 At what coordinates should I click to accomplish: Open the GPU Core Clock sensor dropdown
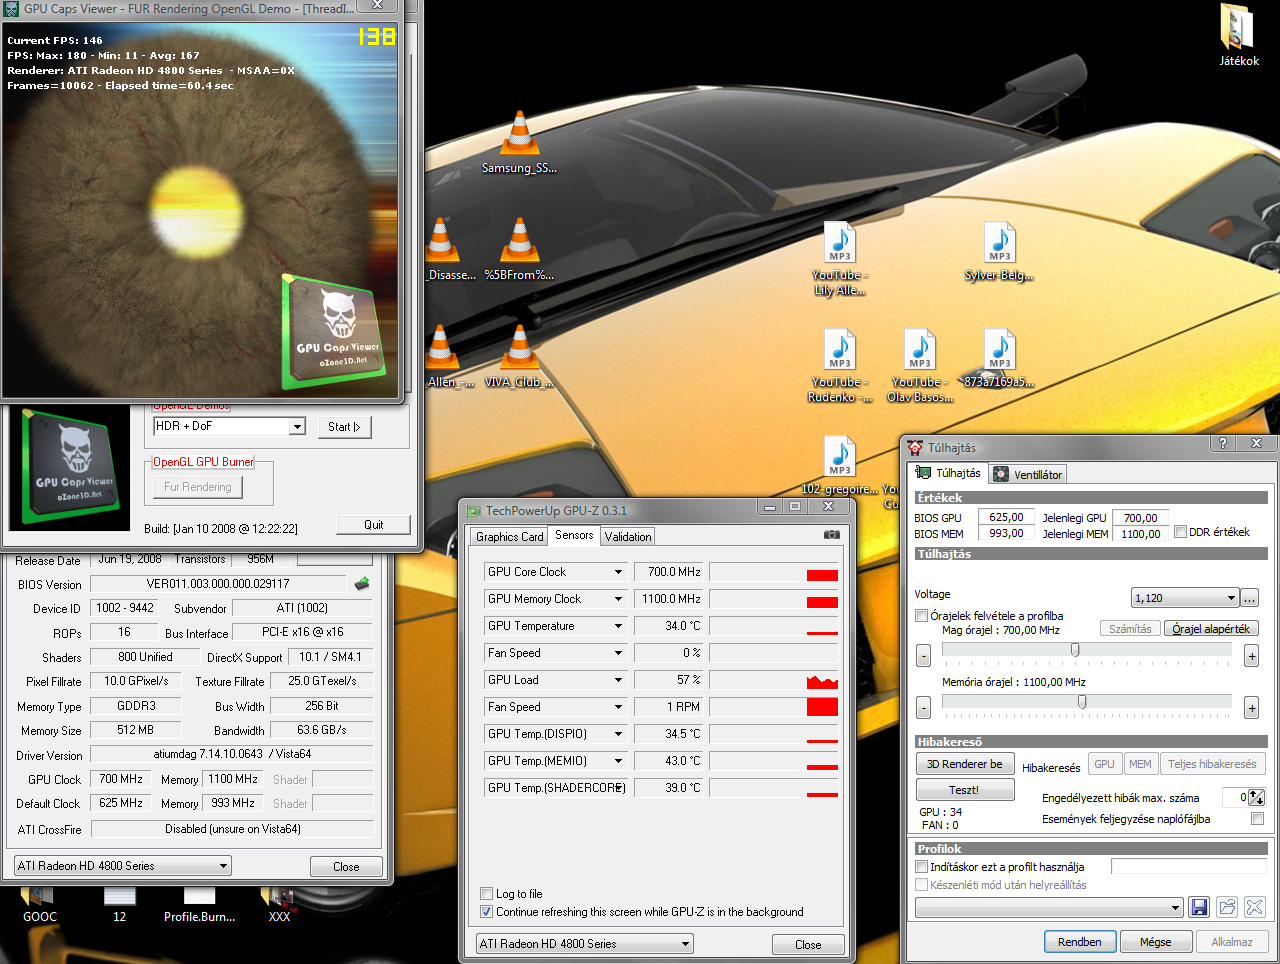pos(618,572)
